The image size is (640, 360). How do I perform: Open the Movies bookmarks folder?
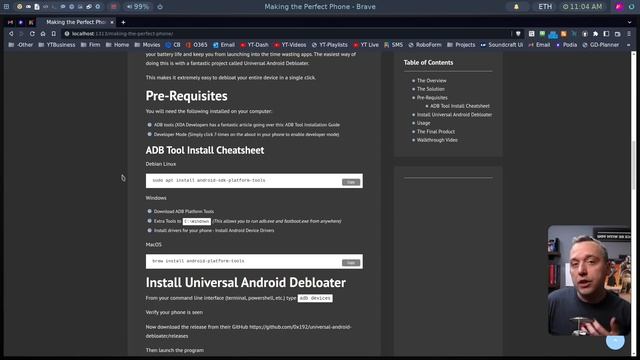click(147, 45)
